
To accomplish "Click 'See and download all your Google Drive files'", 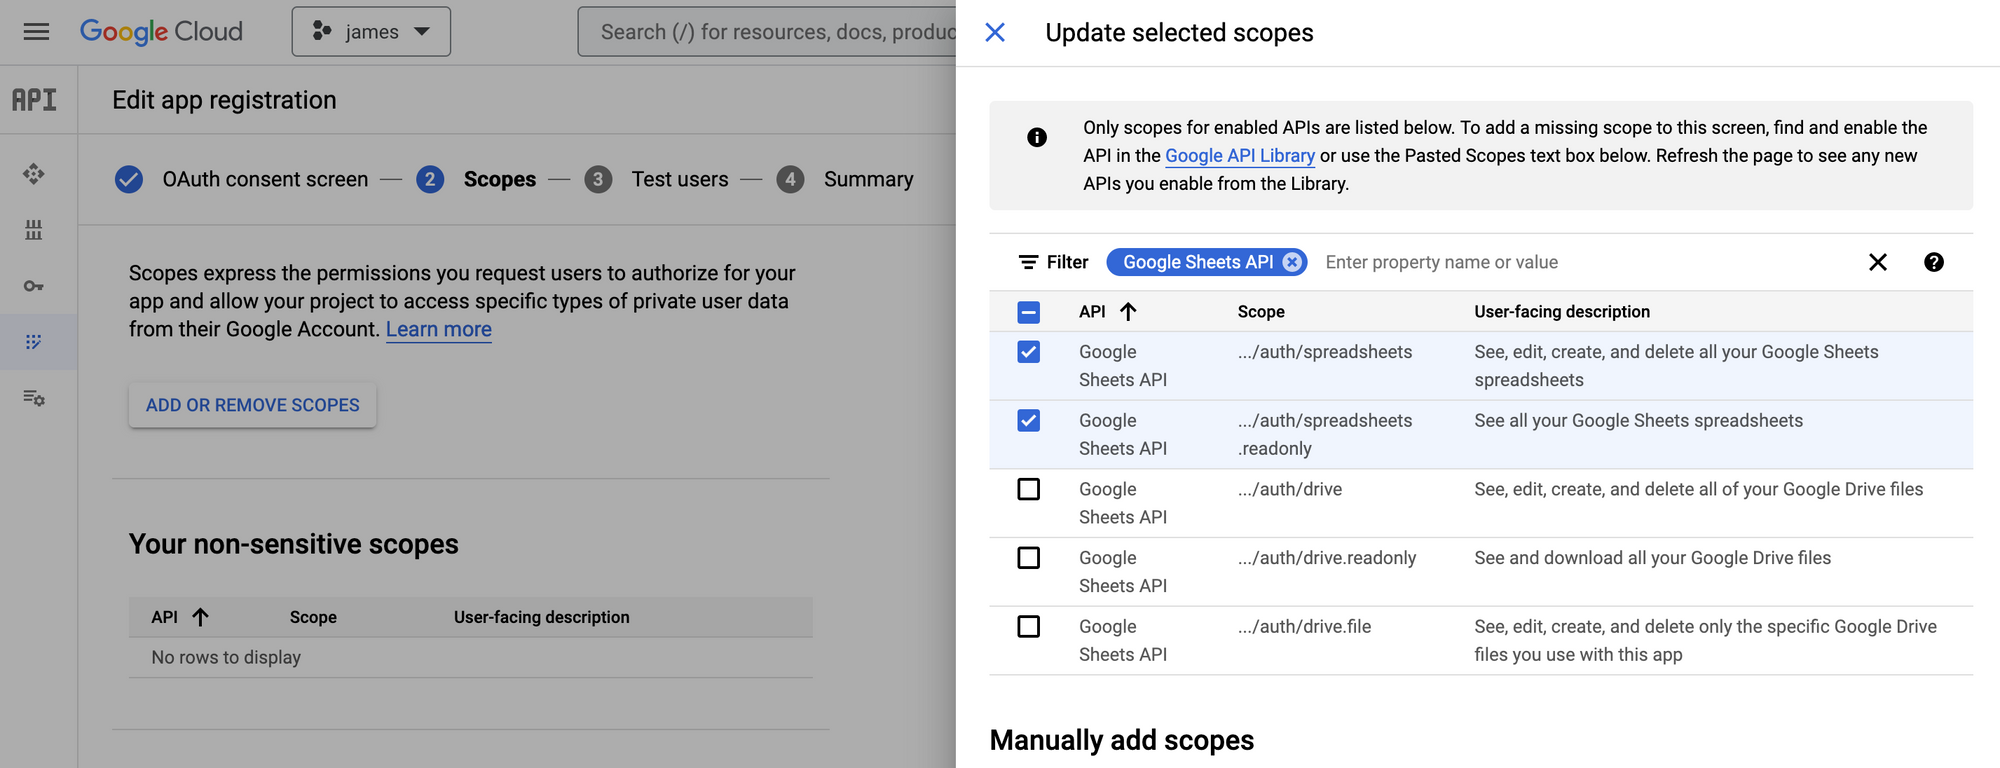I will 1652,558.
